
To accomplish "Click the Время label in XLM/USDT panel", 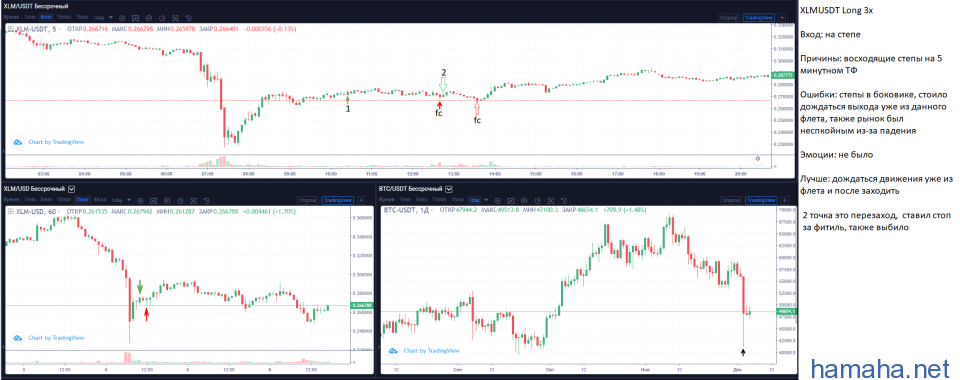I will [11, 17].
